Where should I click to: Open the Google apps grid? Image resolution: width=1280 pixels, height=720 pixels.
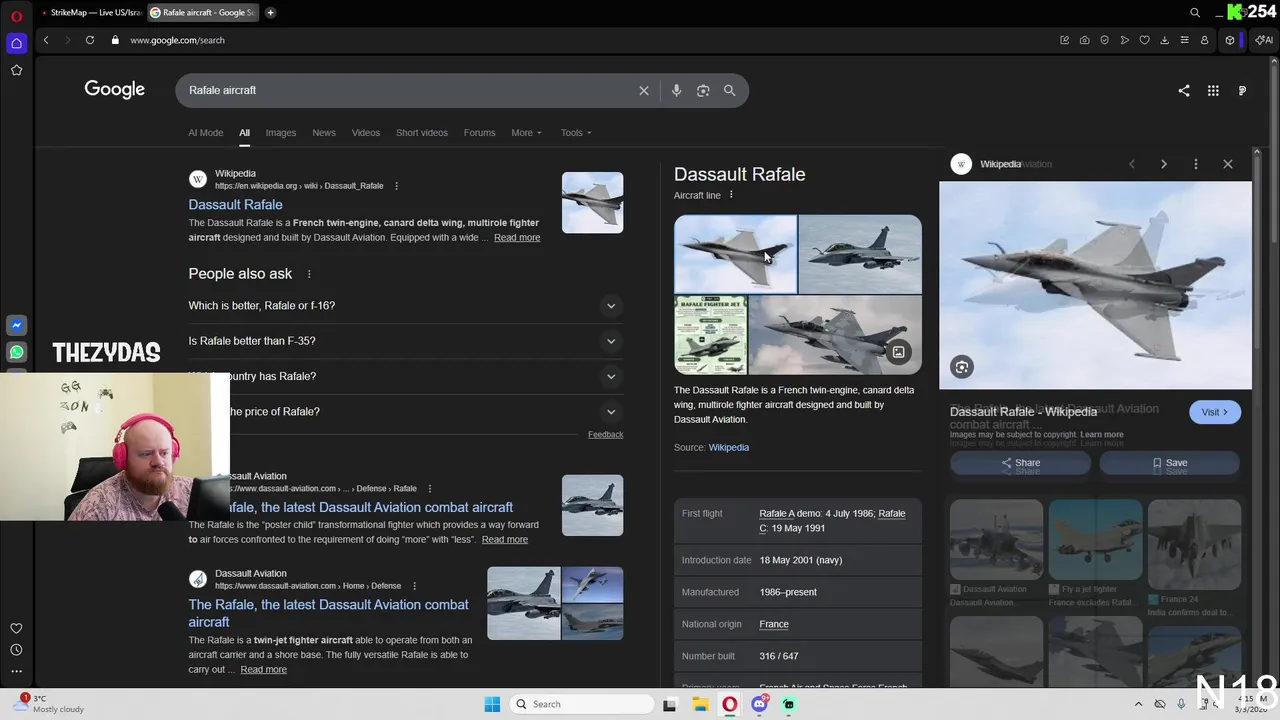tap(1213, 91)
